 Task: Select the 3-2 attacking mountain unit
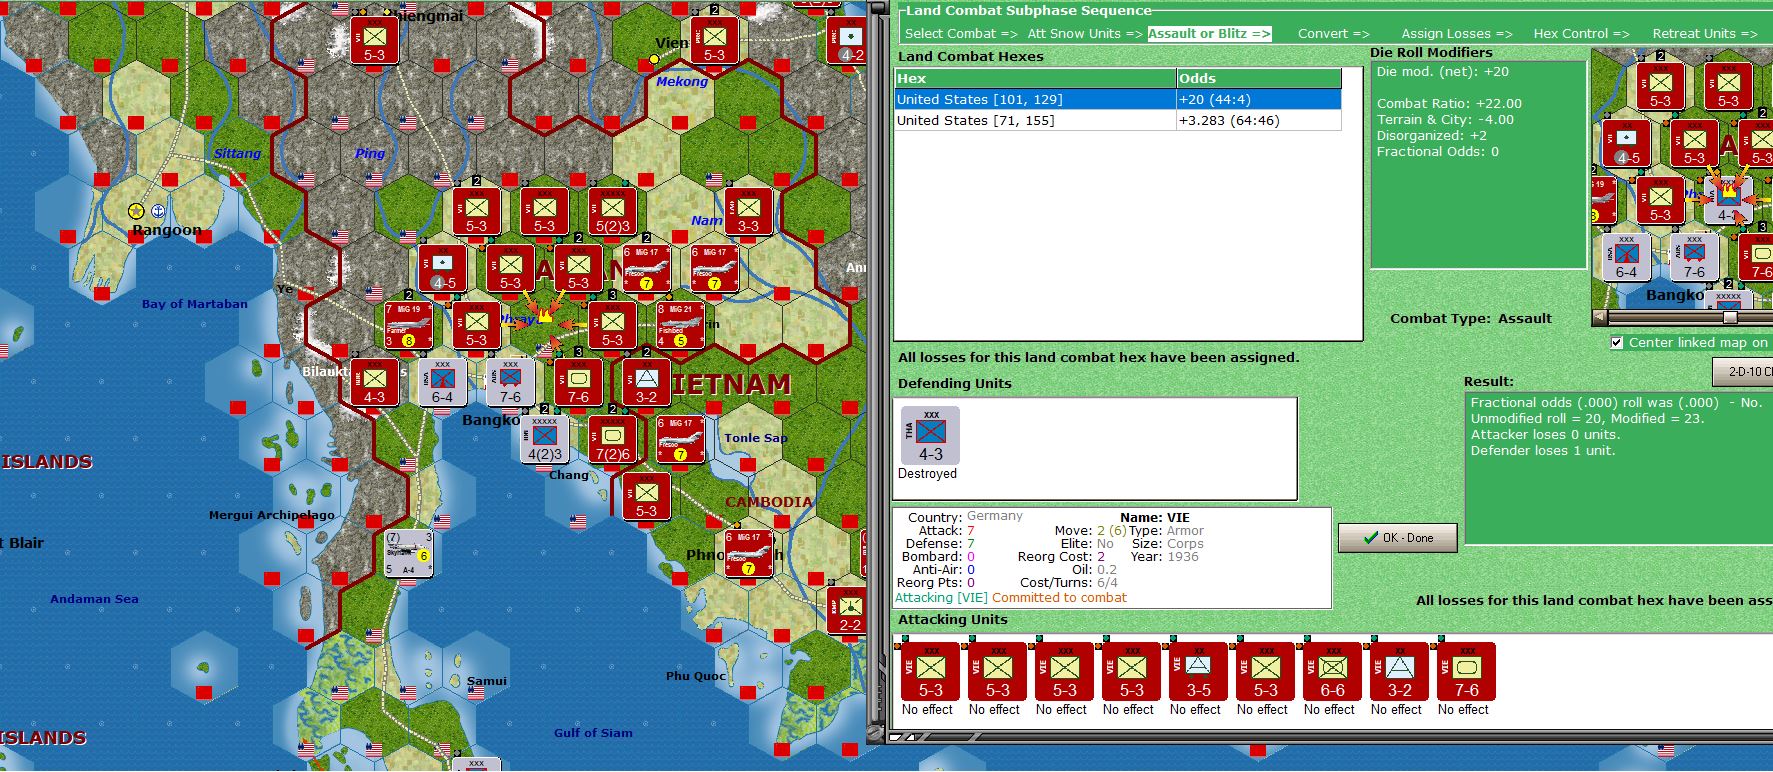tap(1399, 671)
